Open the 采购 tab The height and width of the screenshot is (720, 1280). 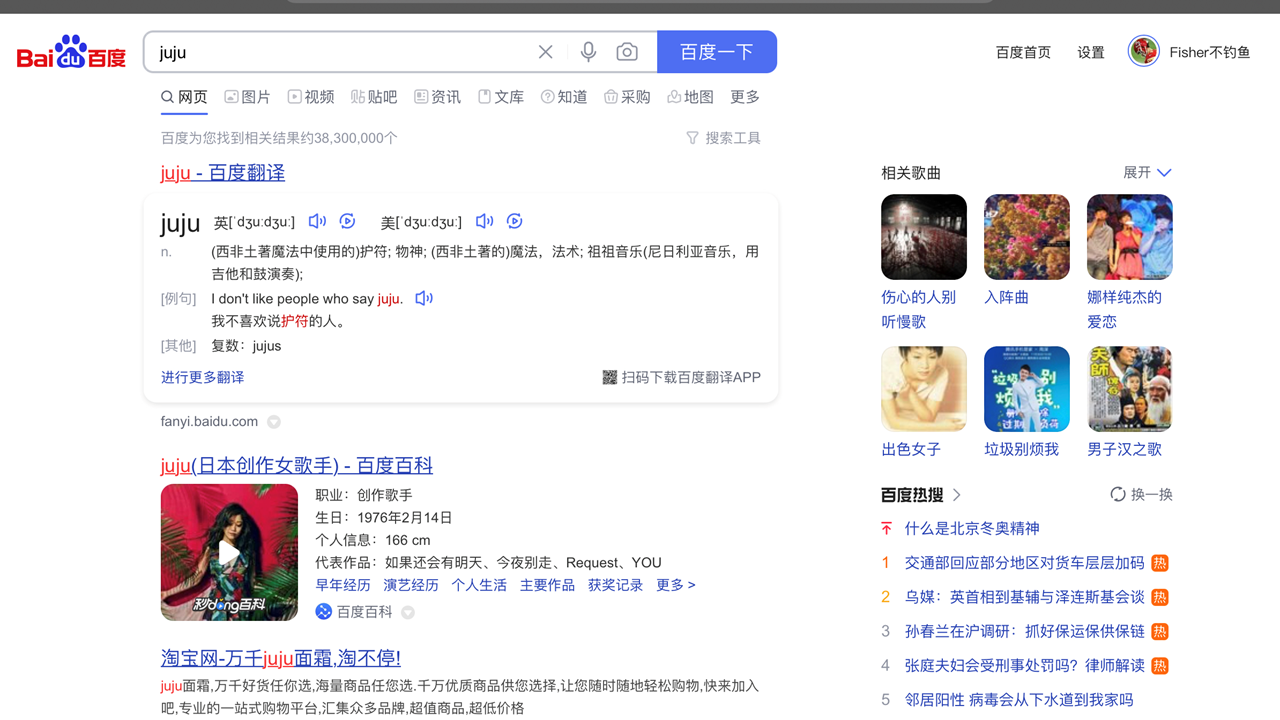(627, 97)
